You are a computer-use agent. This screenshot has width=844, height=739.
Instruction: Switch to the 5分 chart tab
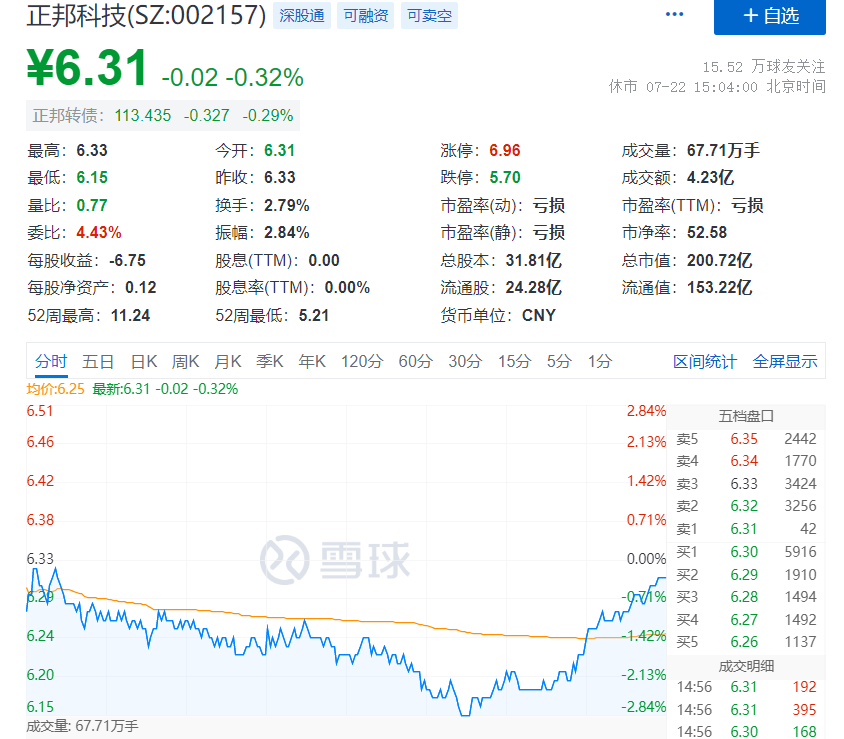click(559, 361)
